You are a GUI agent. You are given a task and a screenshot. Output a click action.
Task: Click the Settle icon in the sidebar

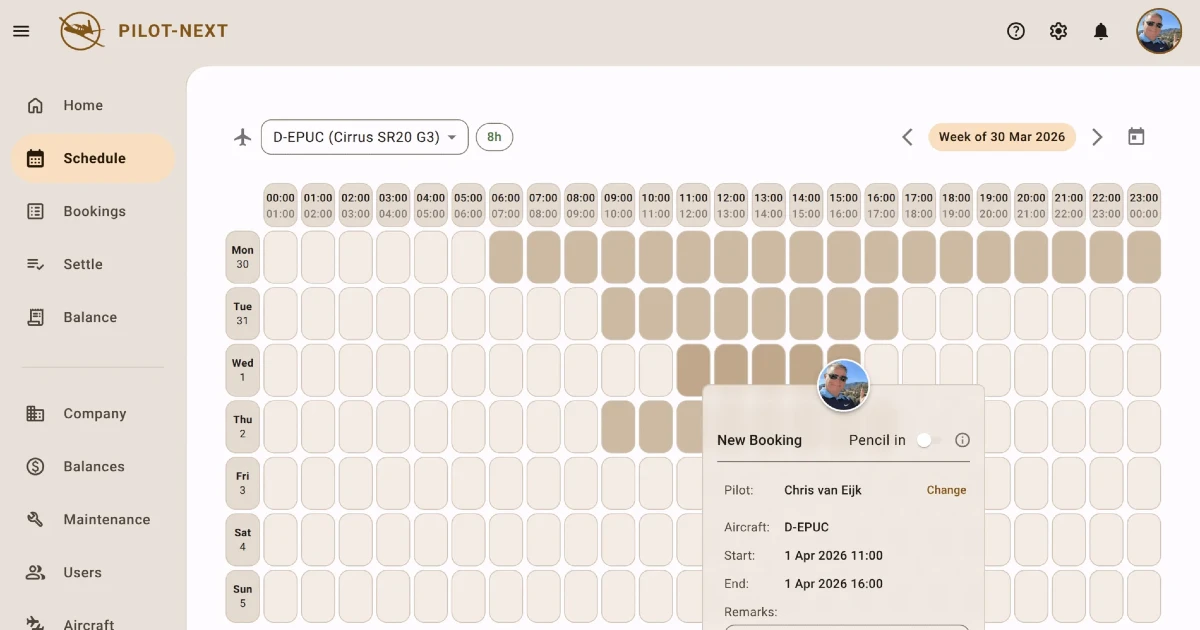tap(35, 264)
